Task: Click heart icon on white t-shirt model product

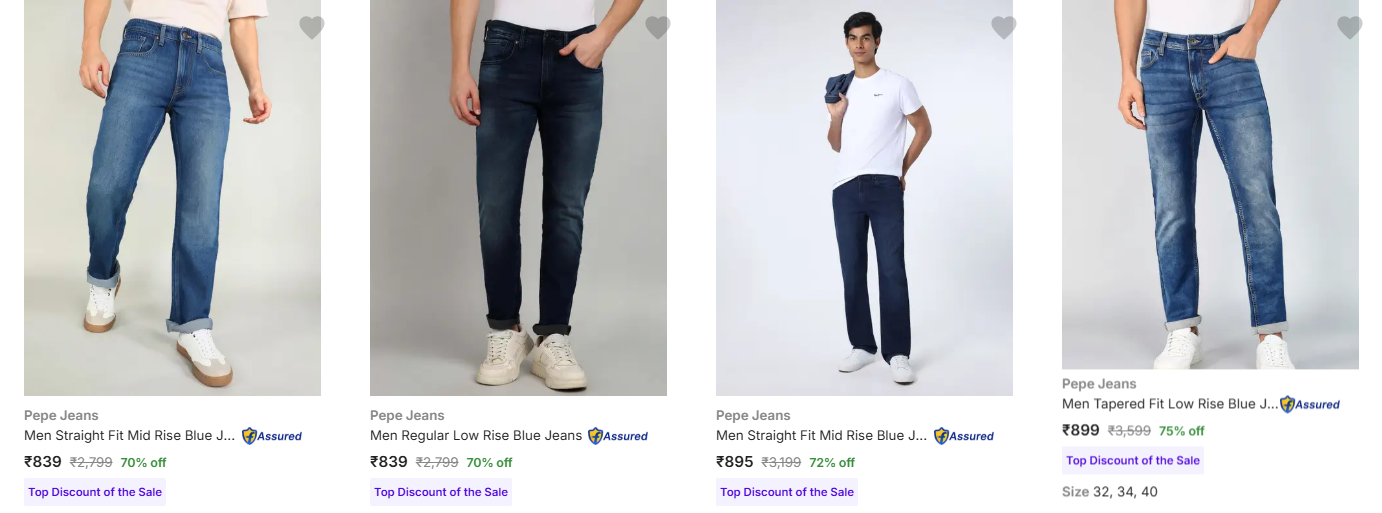Action: 1003,28
